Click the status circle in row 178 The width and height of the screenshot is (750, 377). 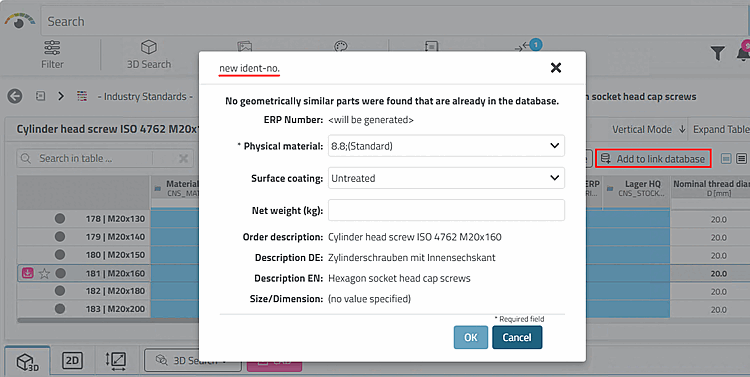(60, 219)
